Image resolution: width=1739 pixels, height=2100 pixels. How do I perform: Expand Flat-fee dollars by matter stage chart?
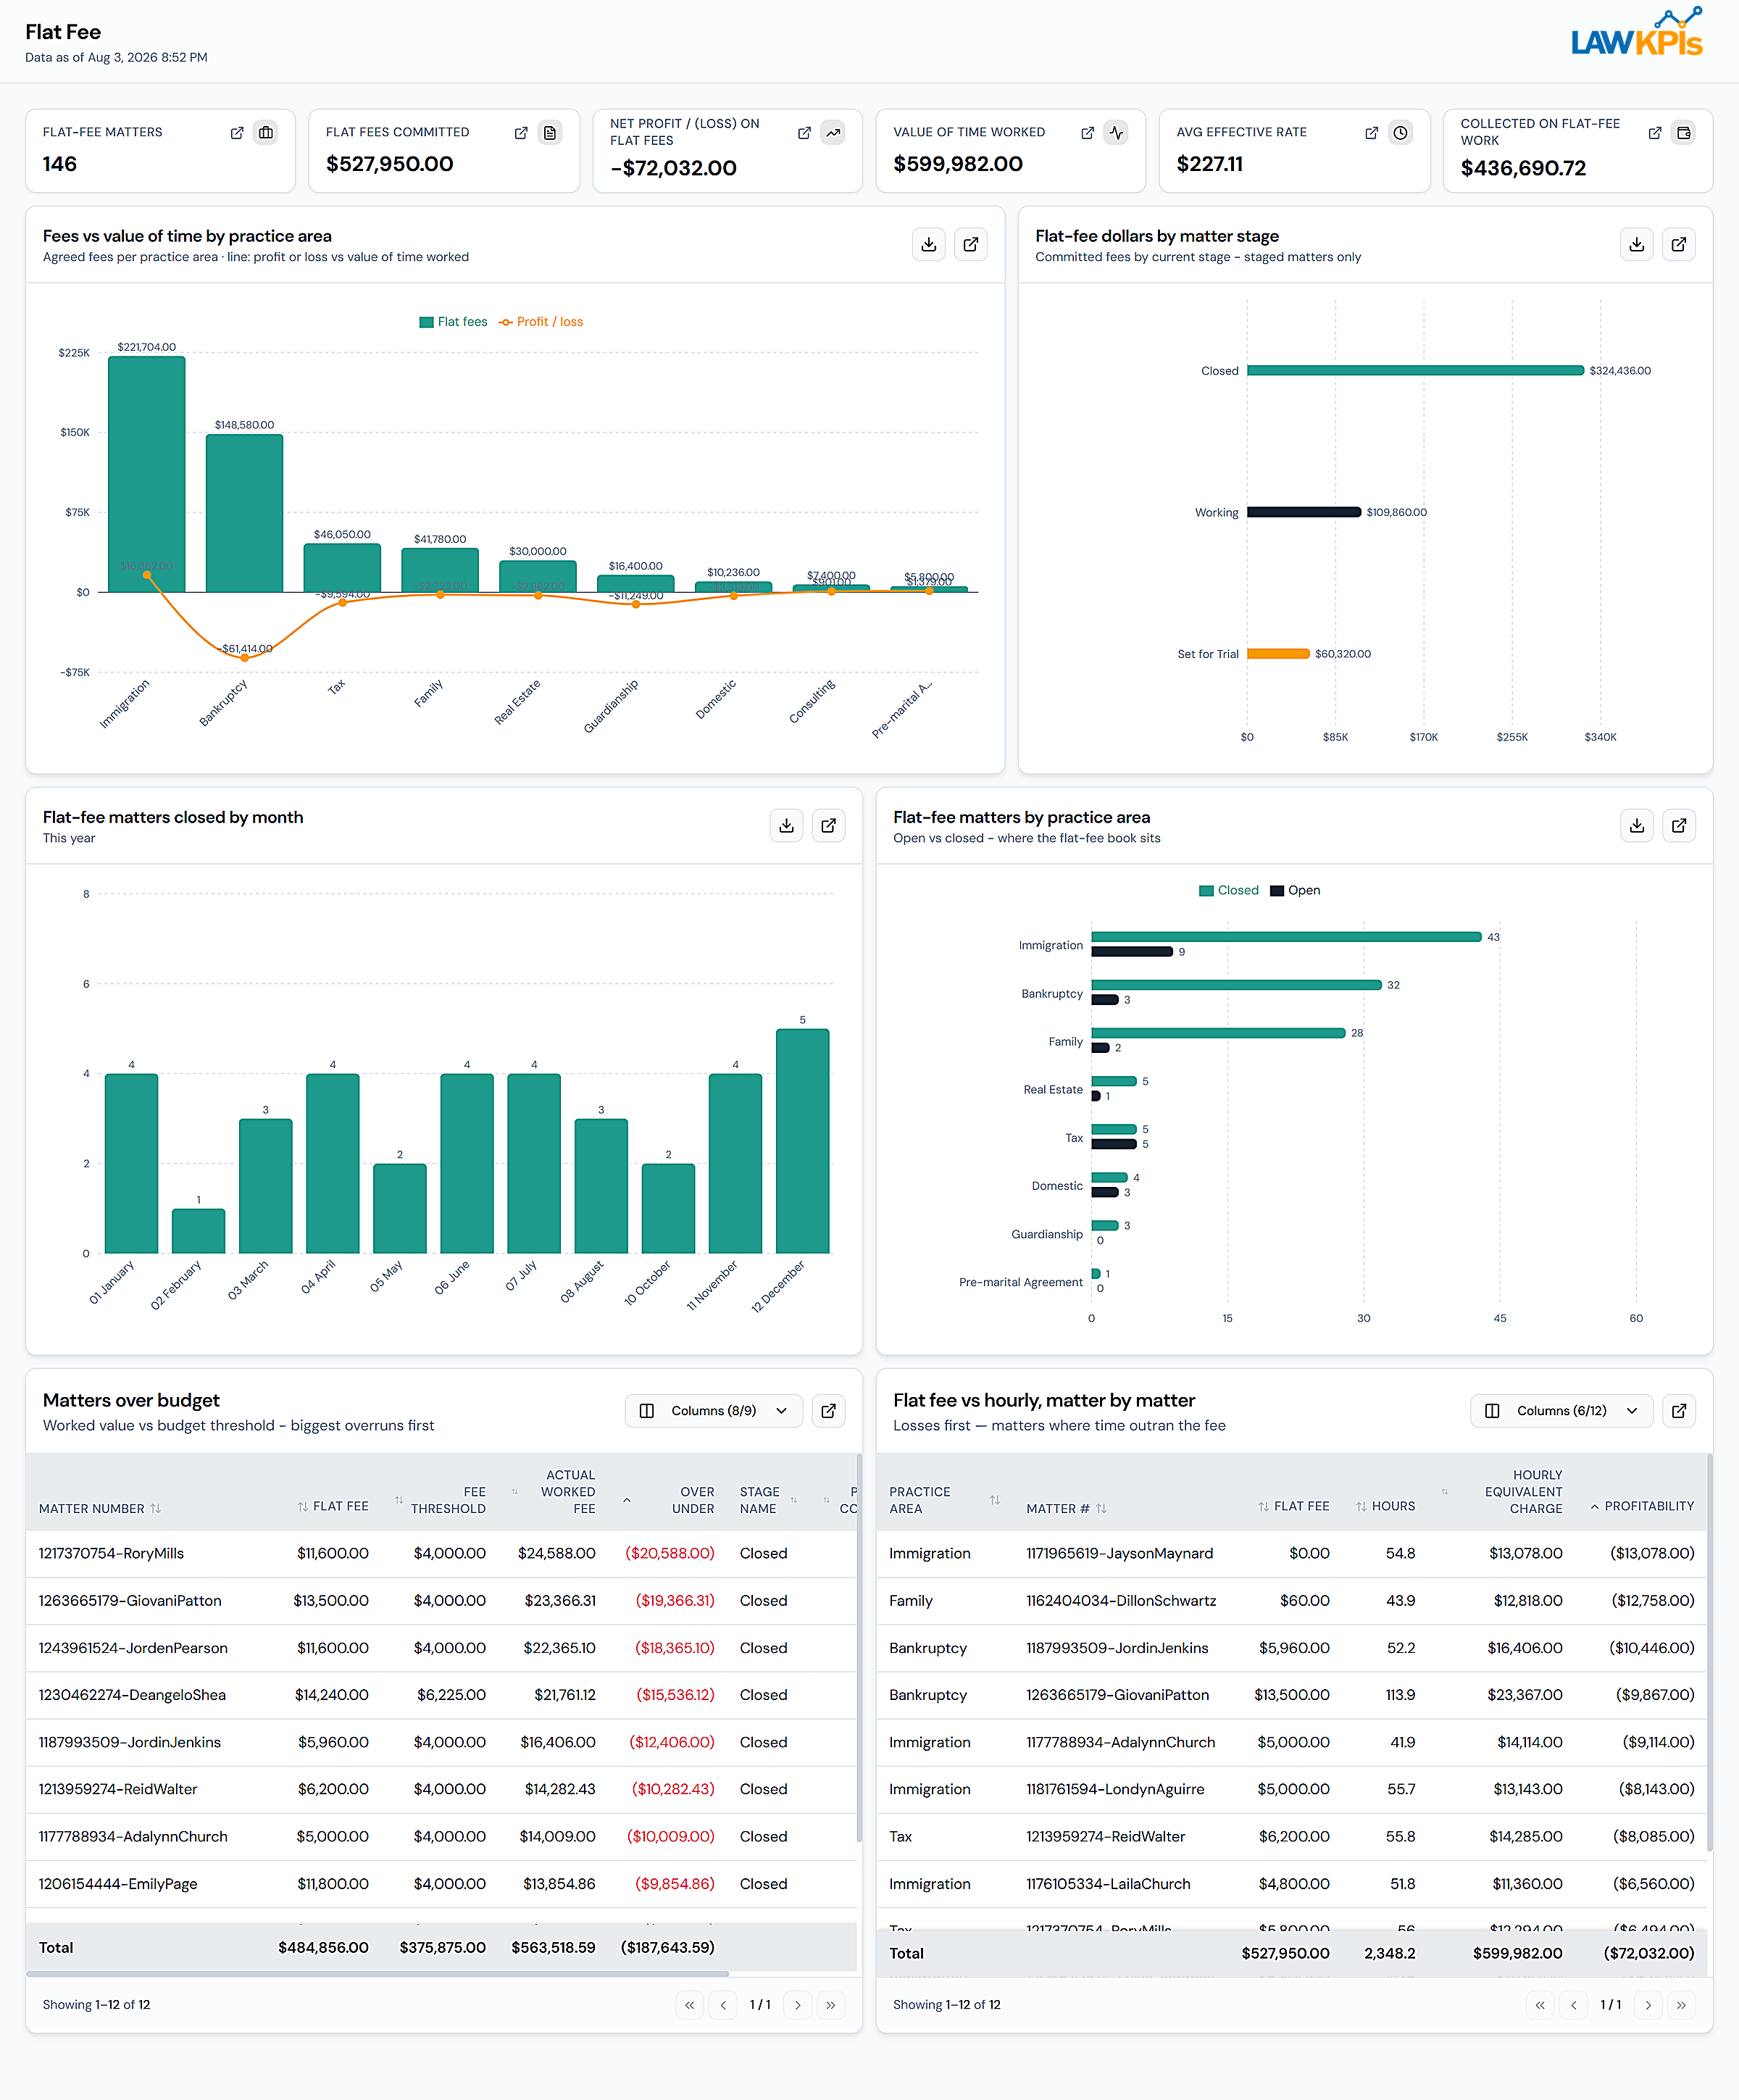[x=1679, y=245]
